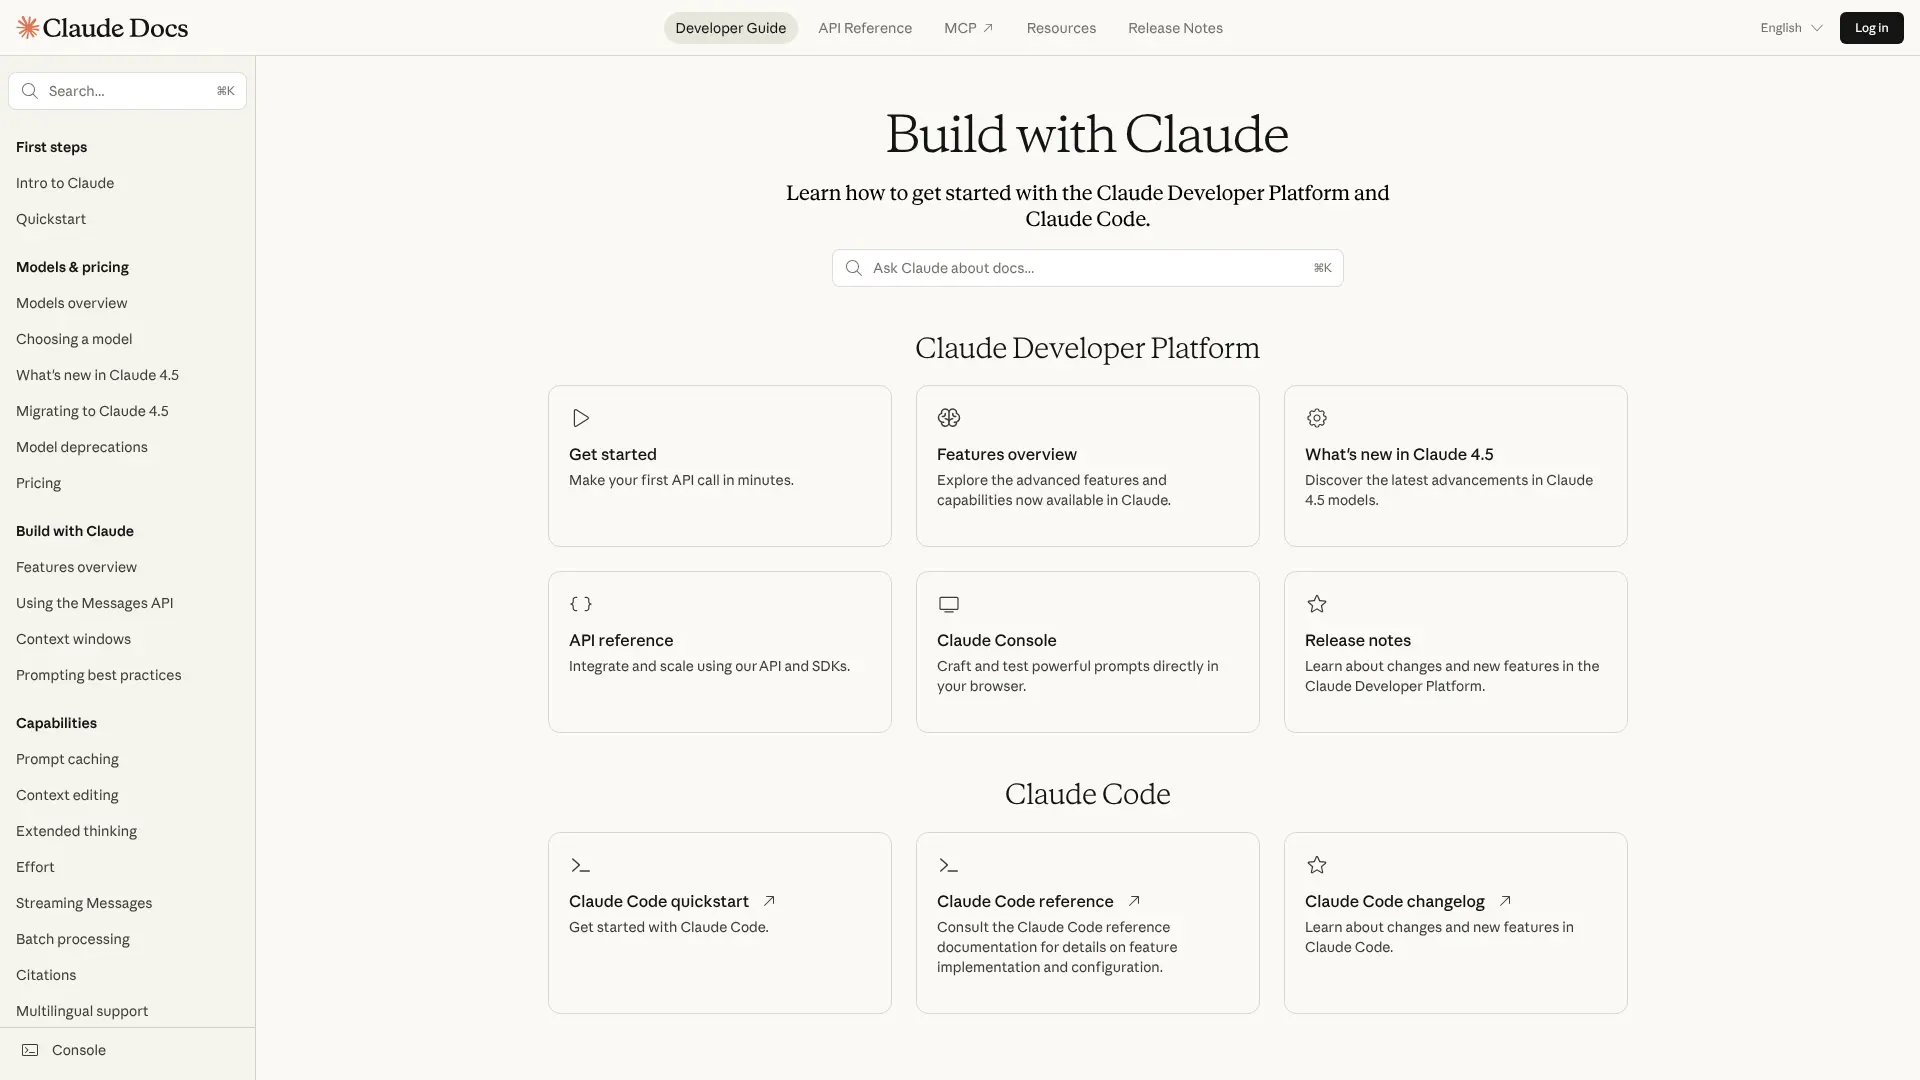Focus the sidebar Search field
The width and height of the screenshot is (1920, 1080).
[127, 91]
